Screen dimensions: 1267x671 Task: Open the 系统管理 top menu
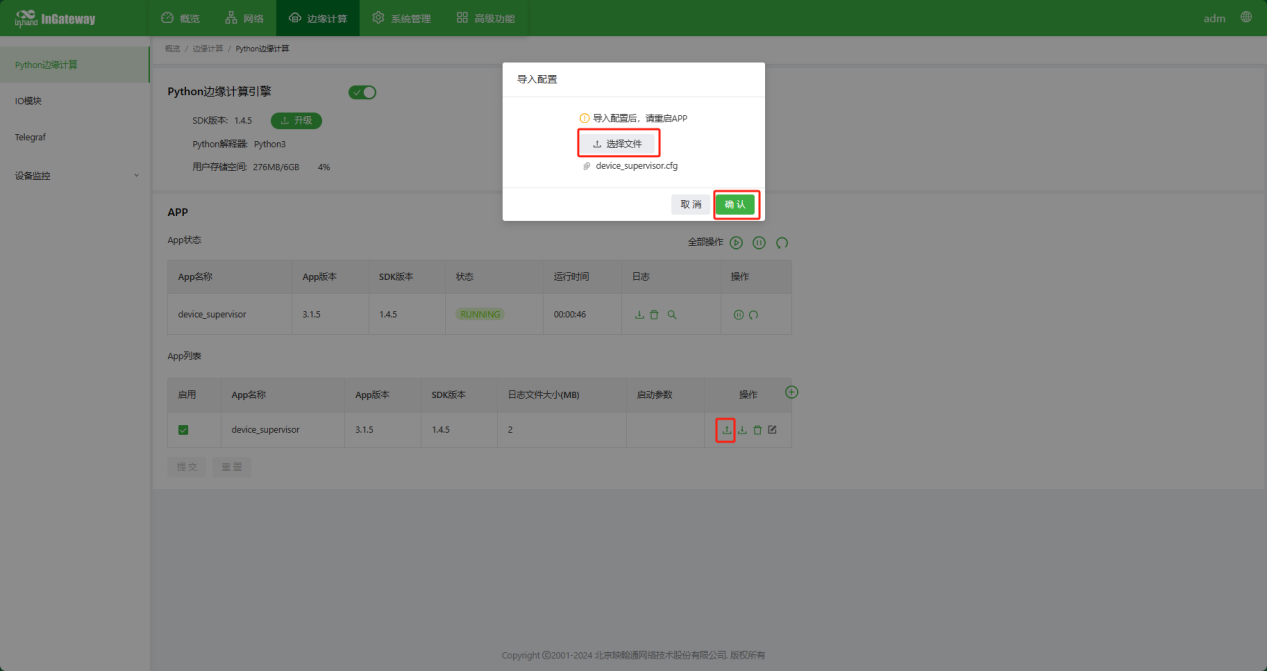pyautogui.click(x=401, y=18)
